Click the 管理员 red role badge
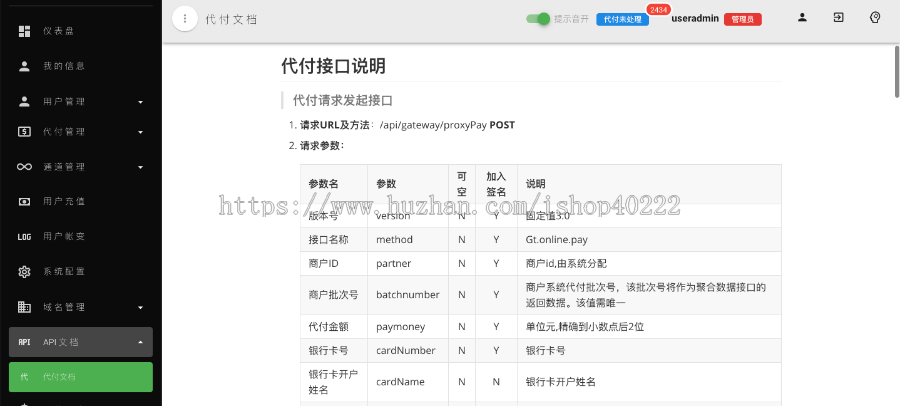This screenshot has width=900, height=406. coord(743,19)
